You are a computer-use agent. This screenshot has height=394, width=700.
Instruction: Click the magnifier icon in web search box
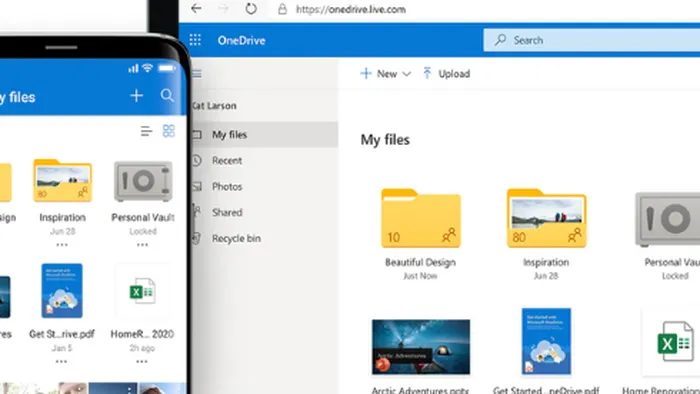(x=500, y=40)
